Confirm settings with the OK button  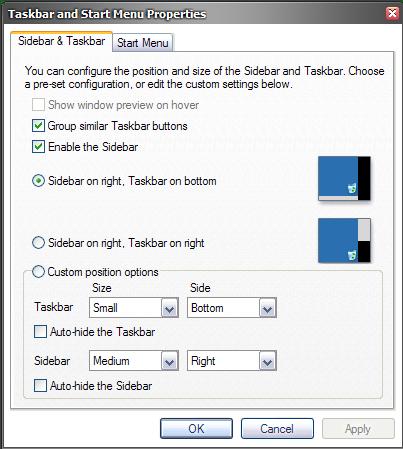196,429
